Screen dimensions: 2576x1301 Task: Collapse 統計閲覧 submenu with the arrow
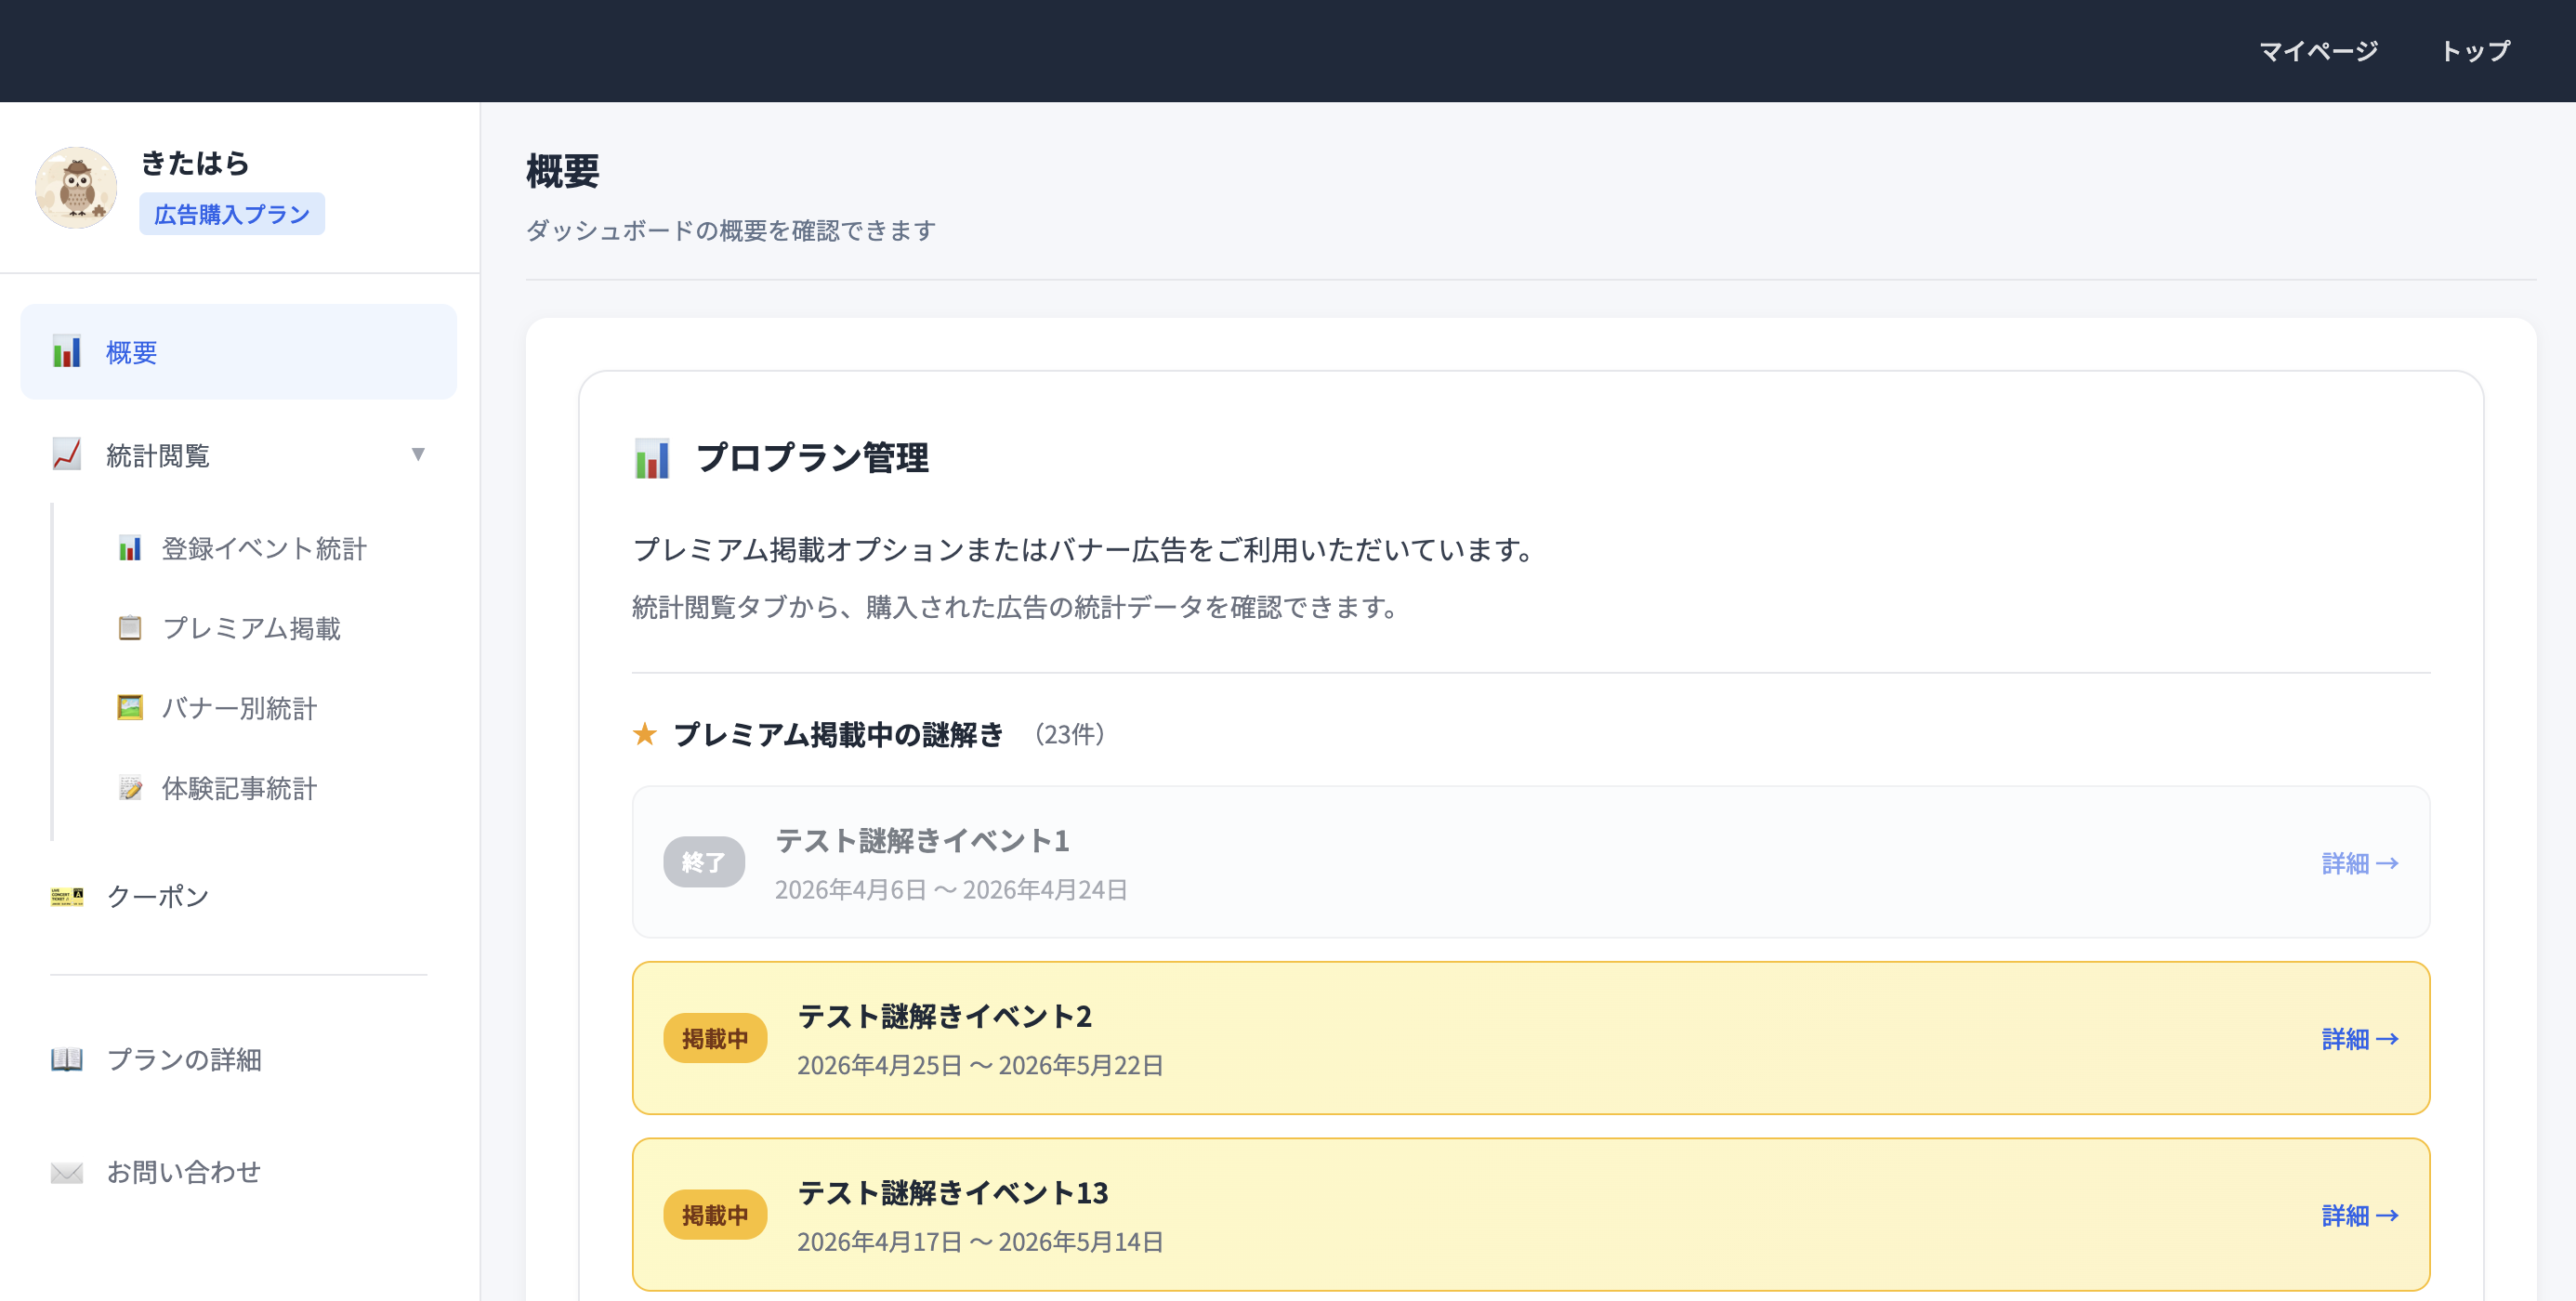tap(418, 455)
